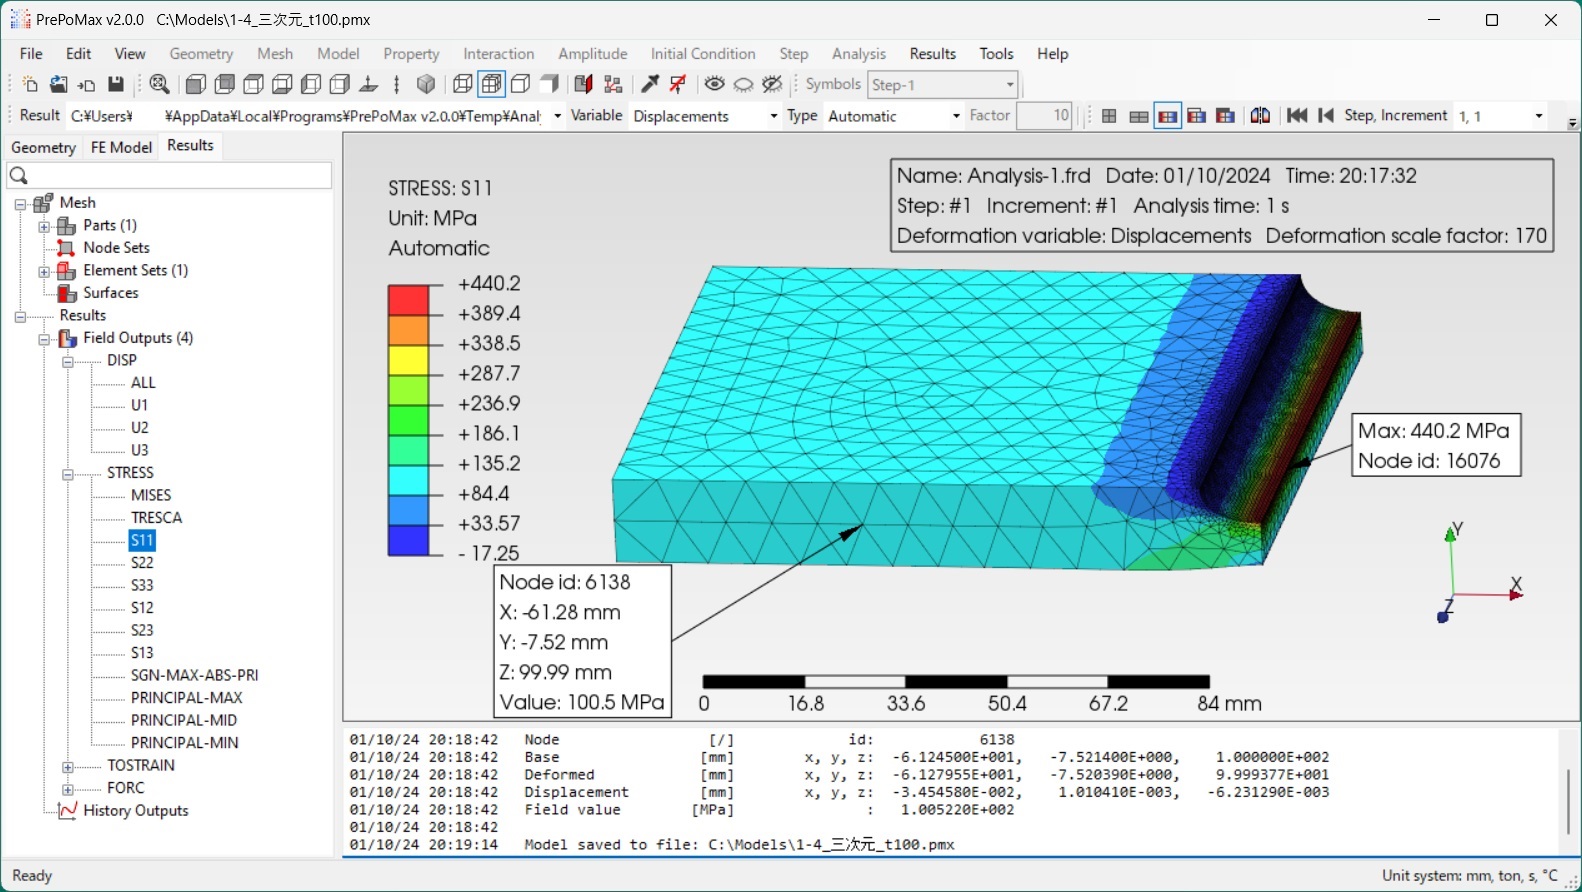The width and height of the screenshot is (1582, 892).
Task: Collapse the DISP field output node
Action: (68, 362)
